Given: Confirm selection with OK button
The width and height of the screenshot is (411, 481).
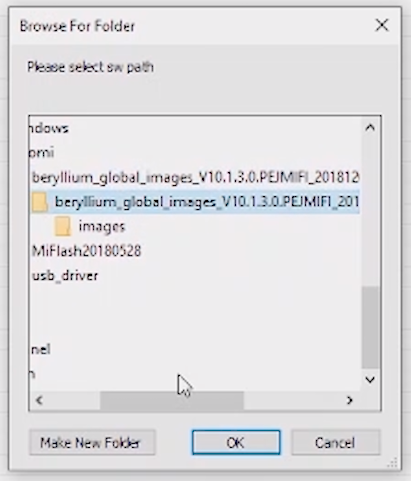Looking at the screenshot, I should (x=236, y=443).
